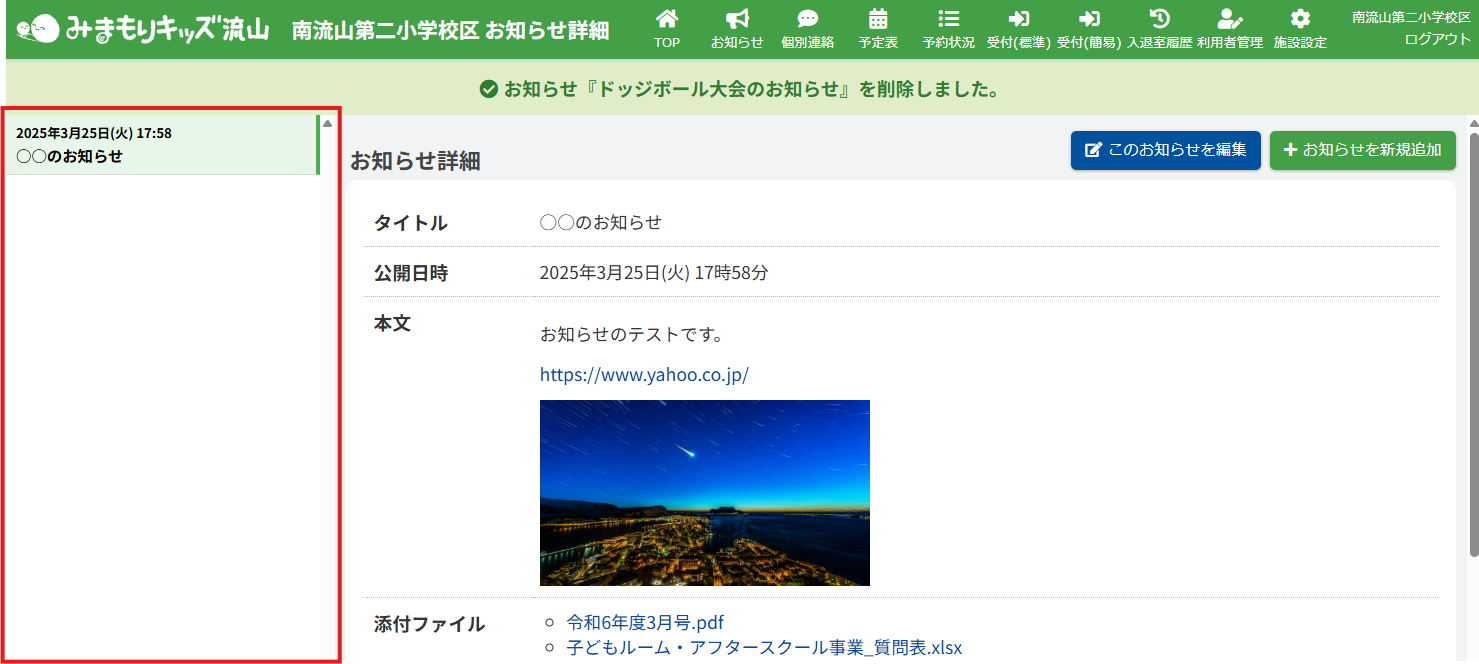Open the お知らせ megaphone icon

[x=737, y=20]
